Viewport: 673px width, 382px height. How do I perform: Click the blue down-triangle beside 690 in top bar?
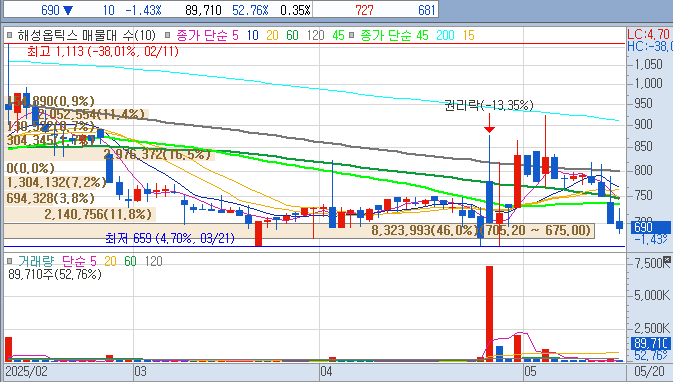pos(68,10)
